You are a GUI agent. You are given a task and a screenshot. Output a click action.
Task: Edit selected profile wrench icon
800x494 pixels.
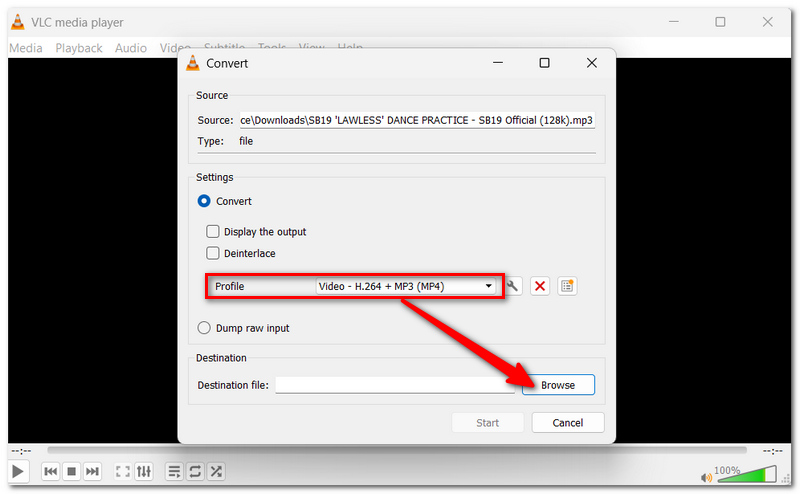coord(513,286)
